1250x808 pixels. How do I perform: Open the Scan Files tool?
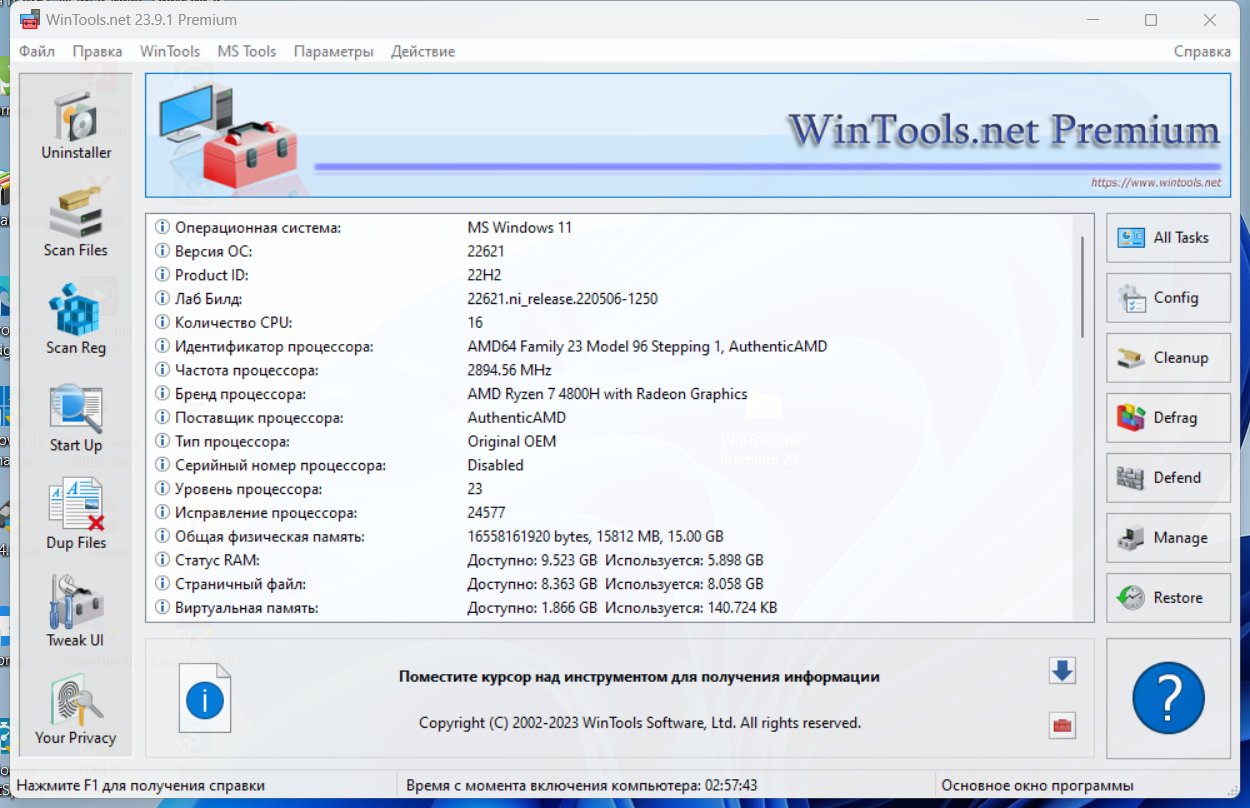tap(76, 222)
